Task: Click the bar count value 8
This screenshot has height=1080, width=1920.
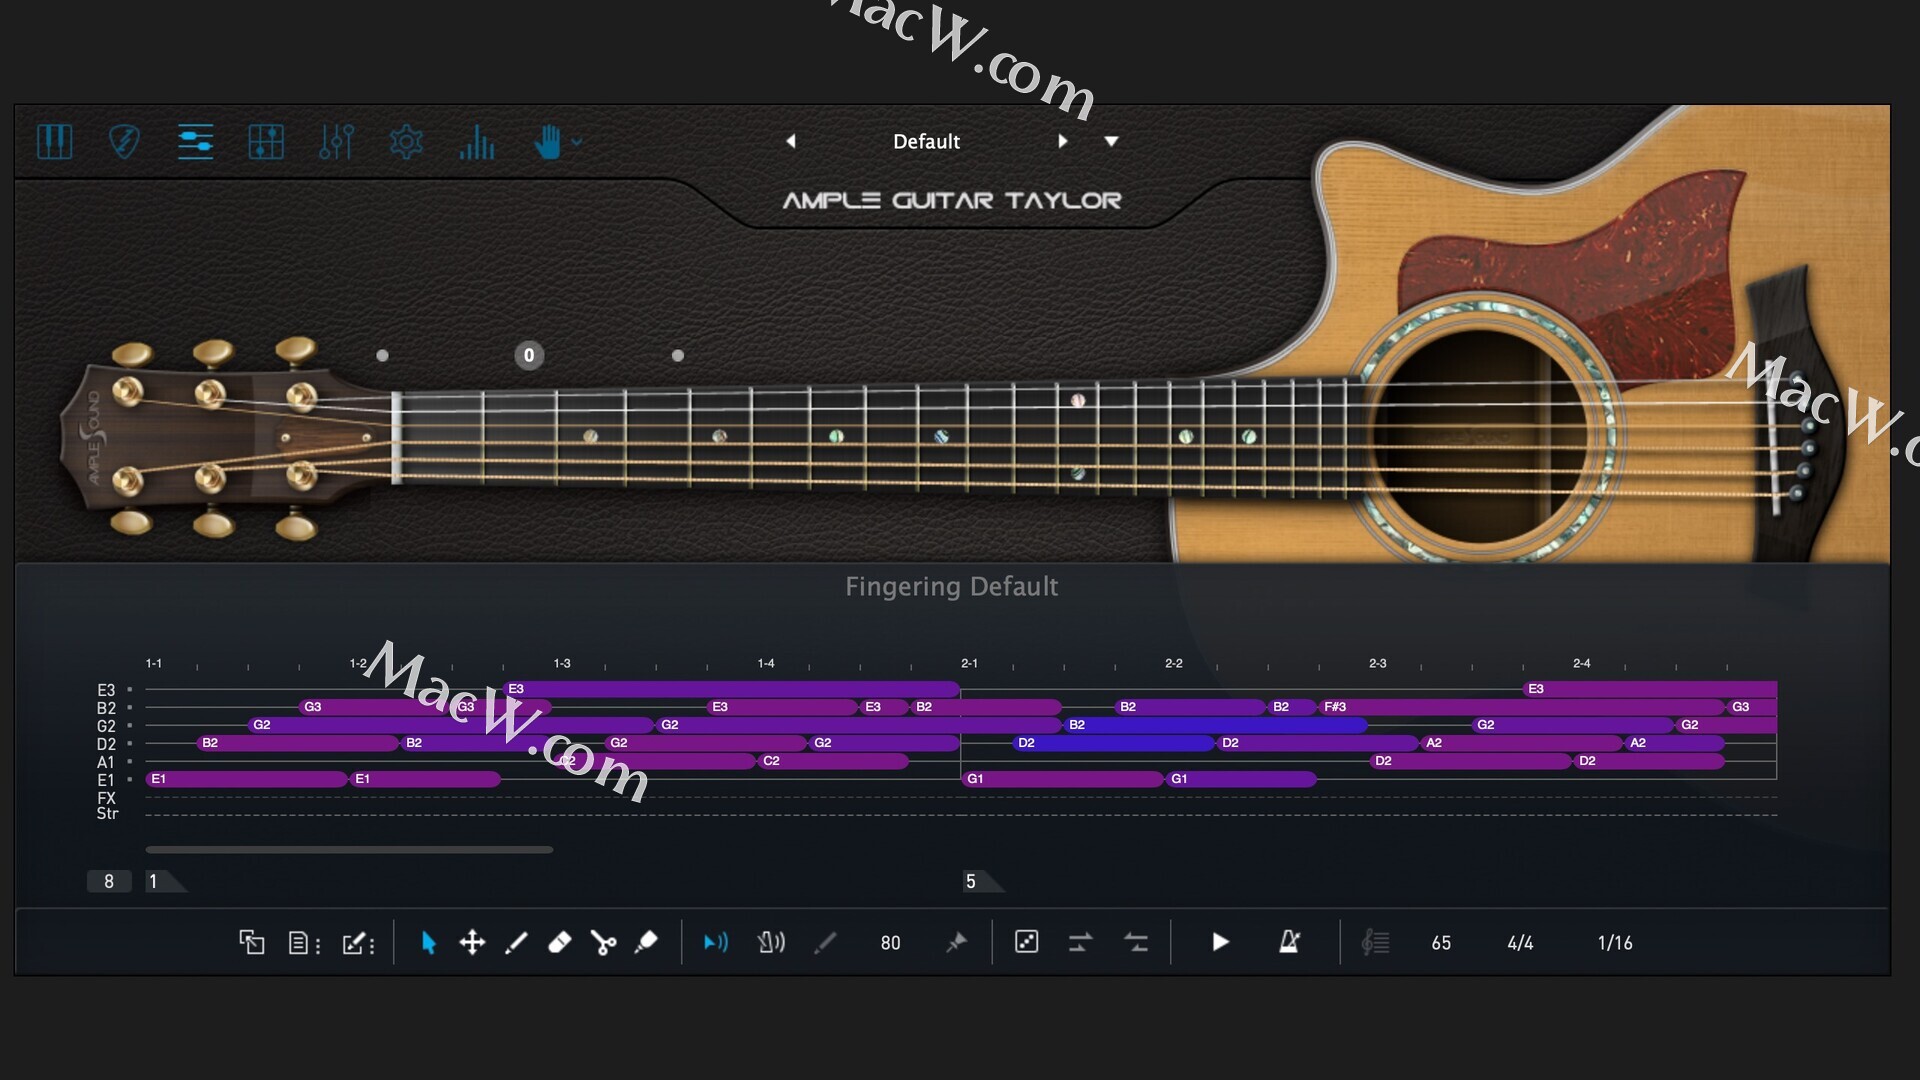Action: (109, 881)
